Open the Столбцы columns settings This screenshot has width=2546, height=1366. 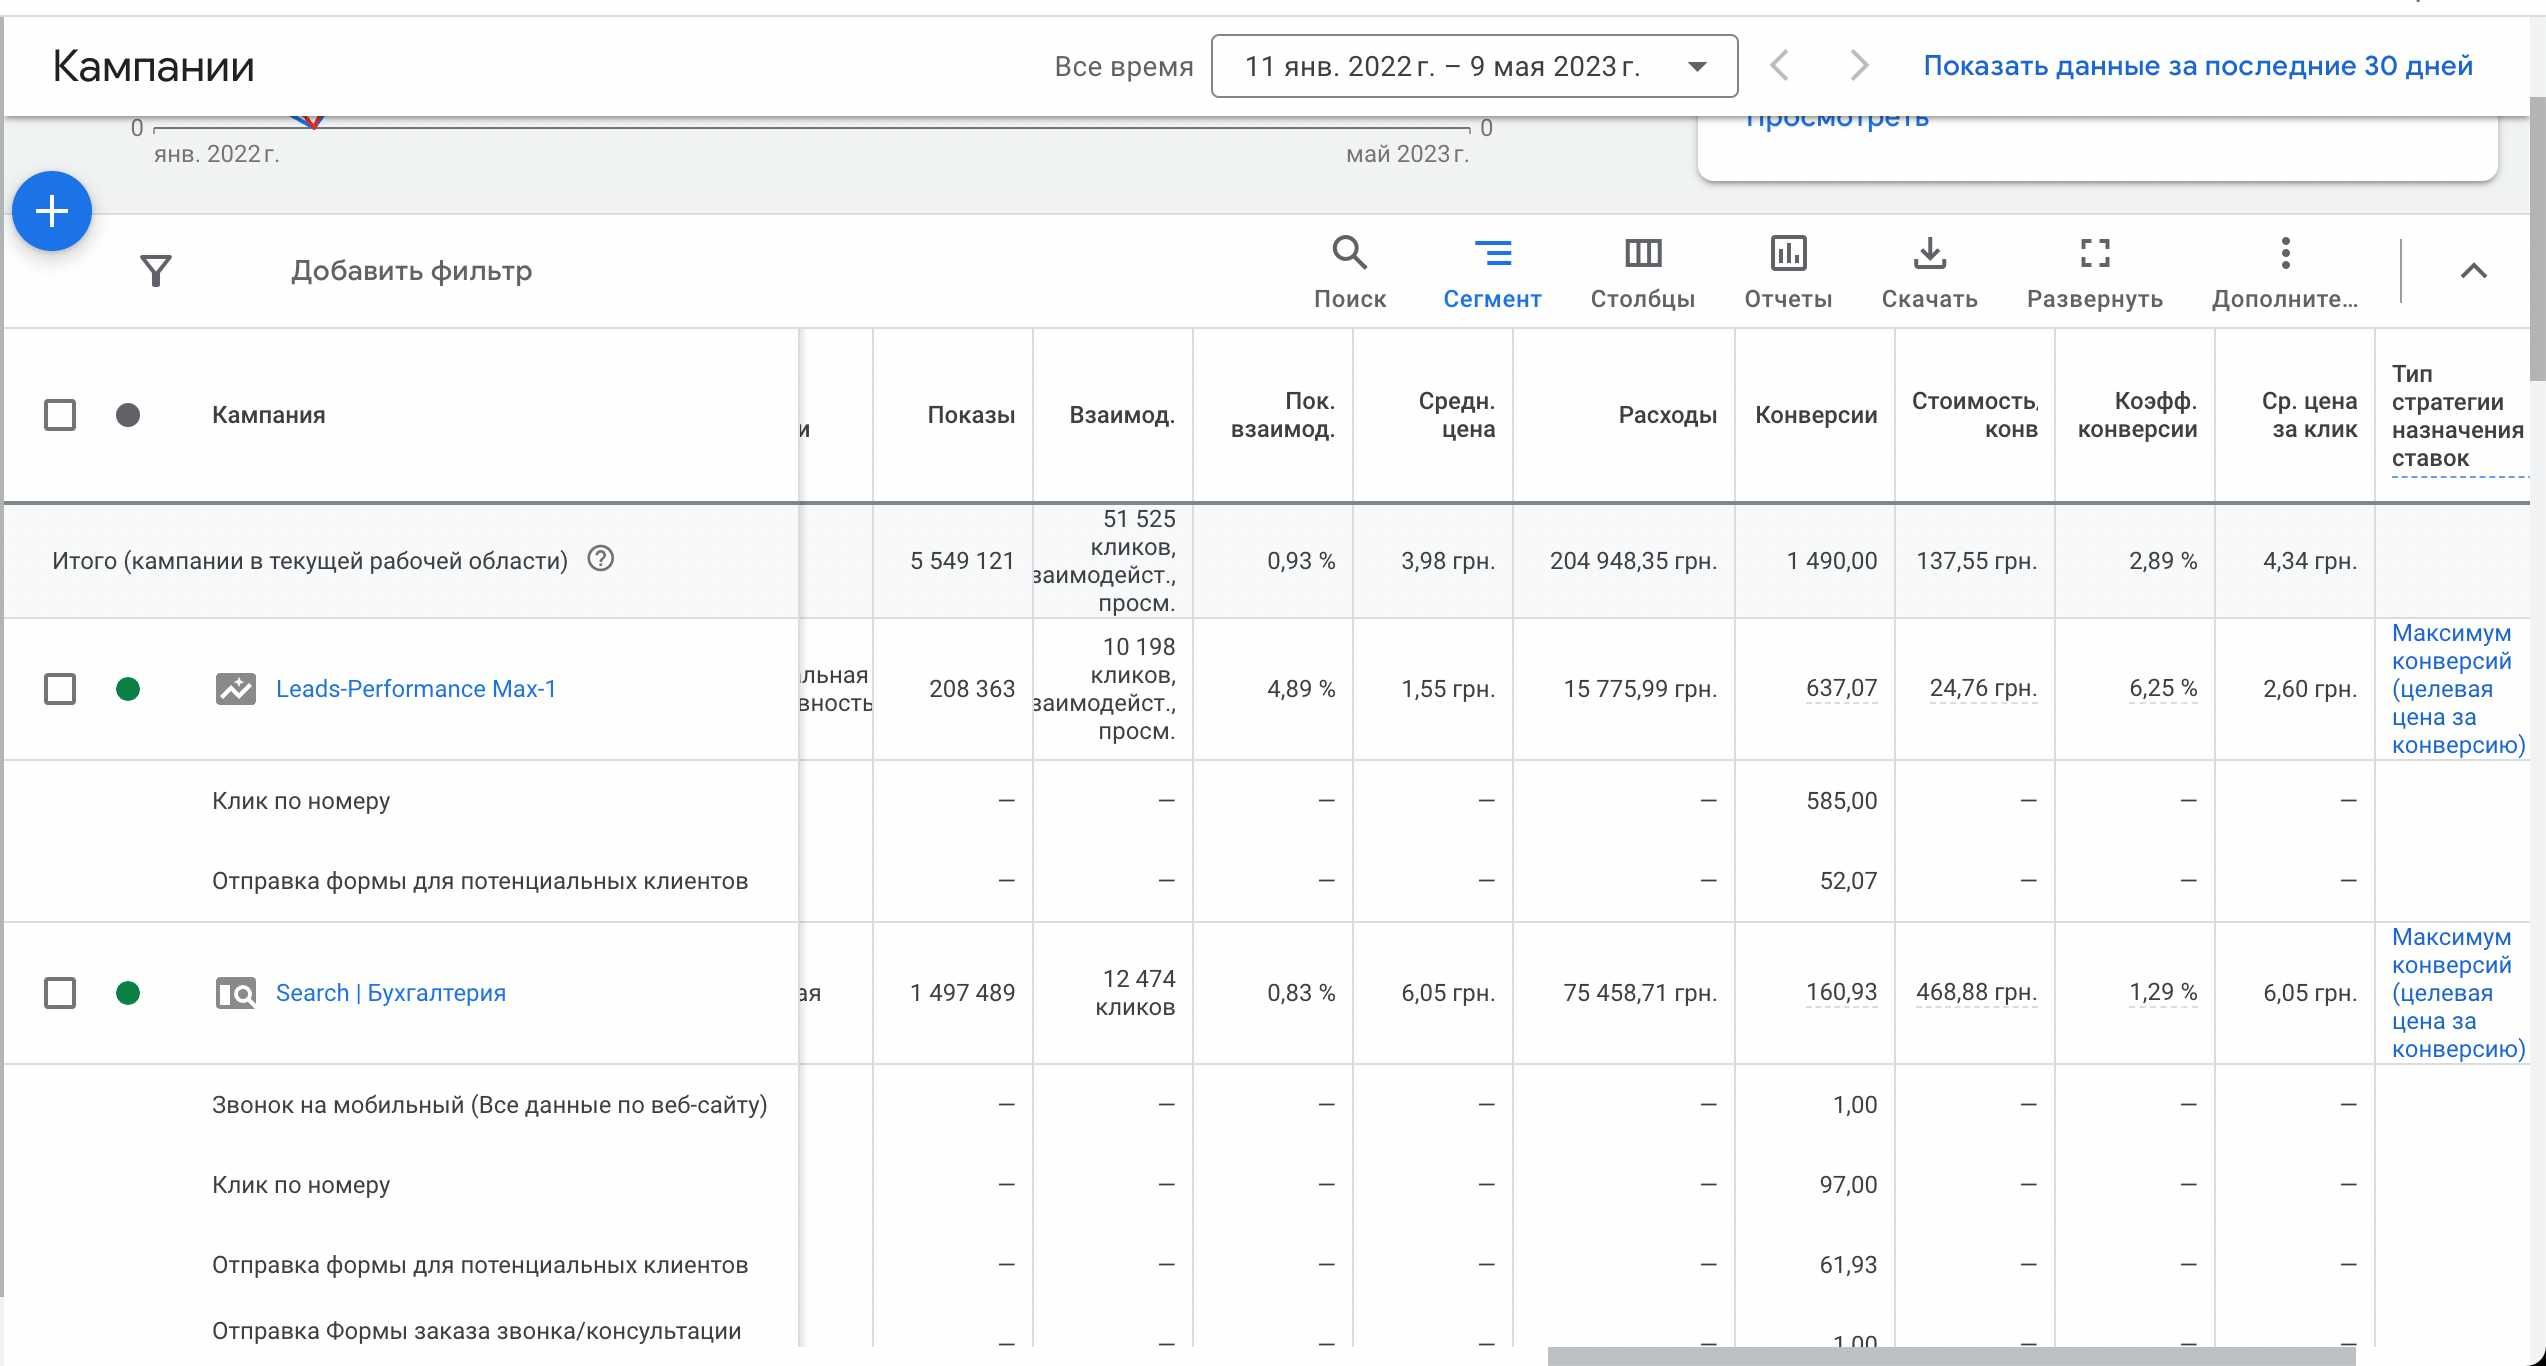1642,272
